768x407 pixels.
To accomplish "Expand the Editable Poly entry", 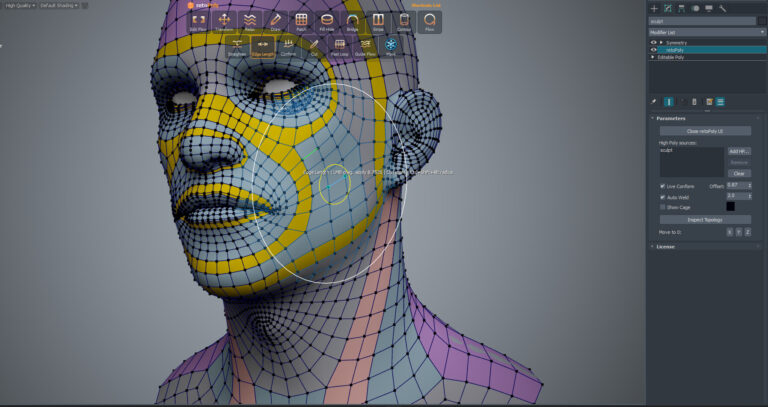I will [x=652, y=57].
